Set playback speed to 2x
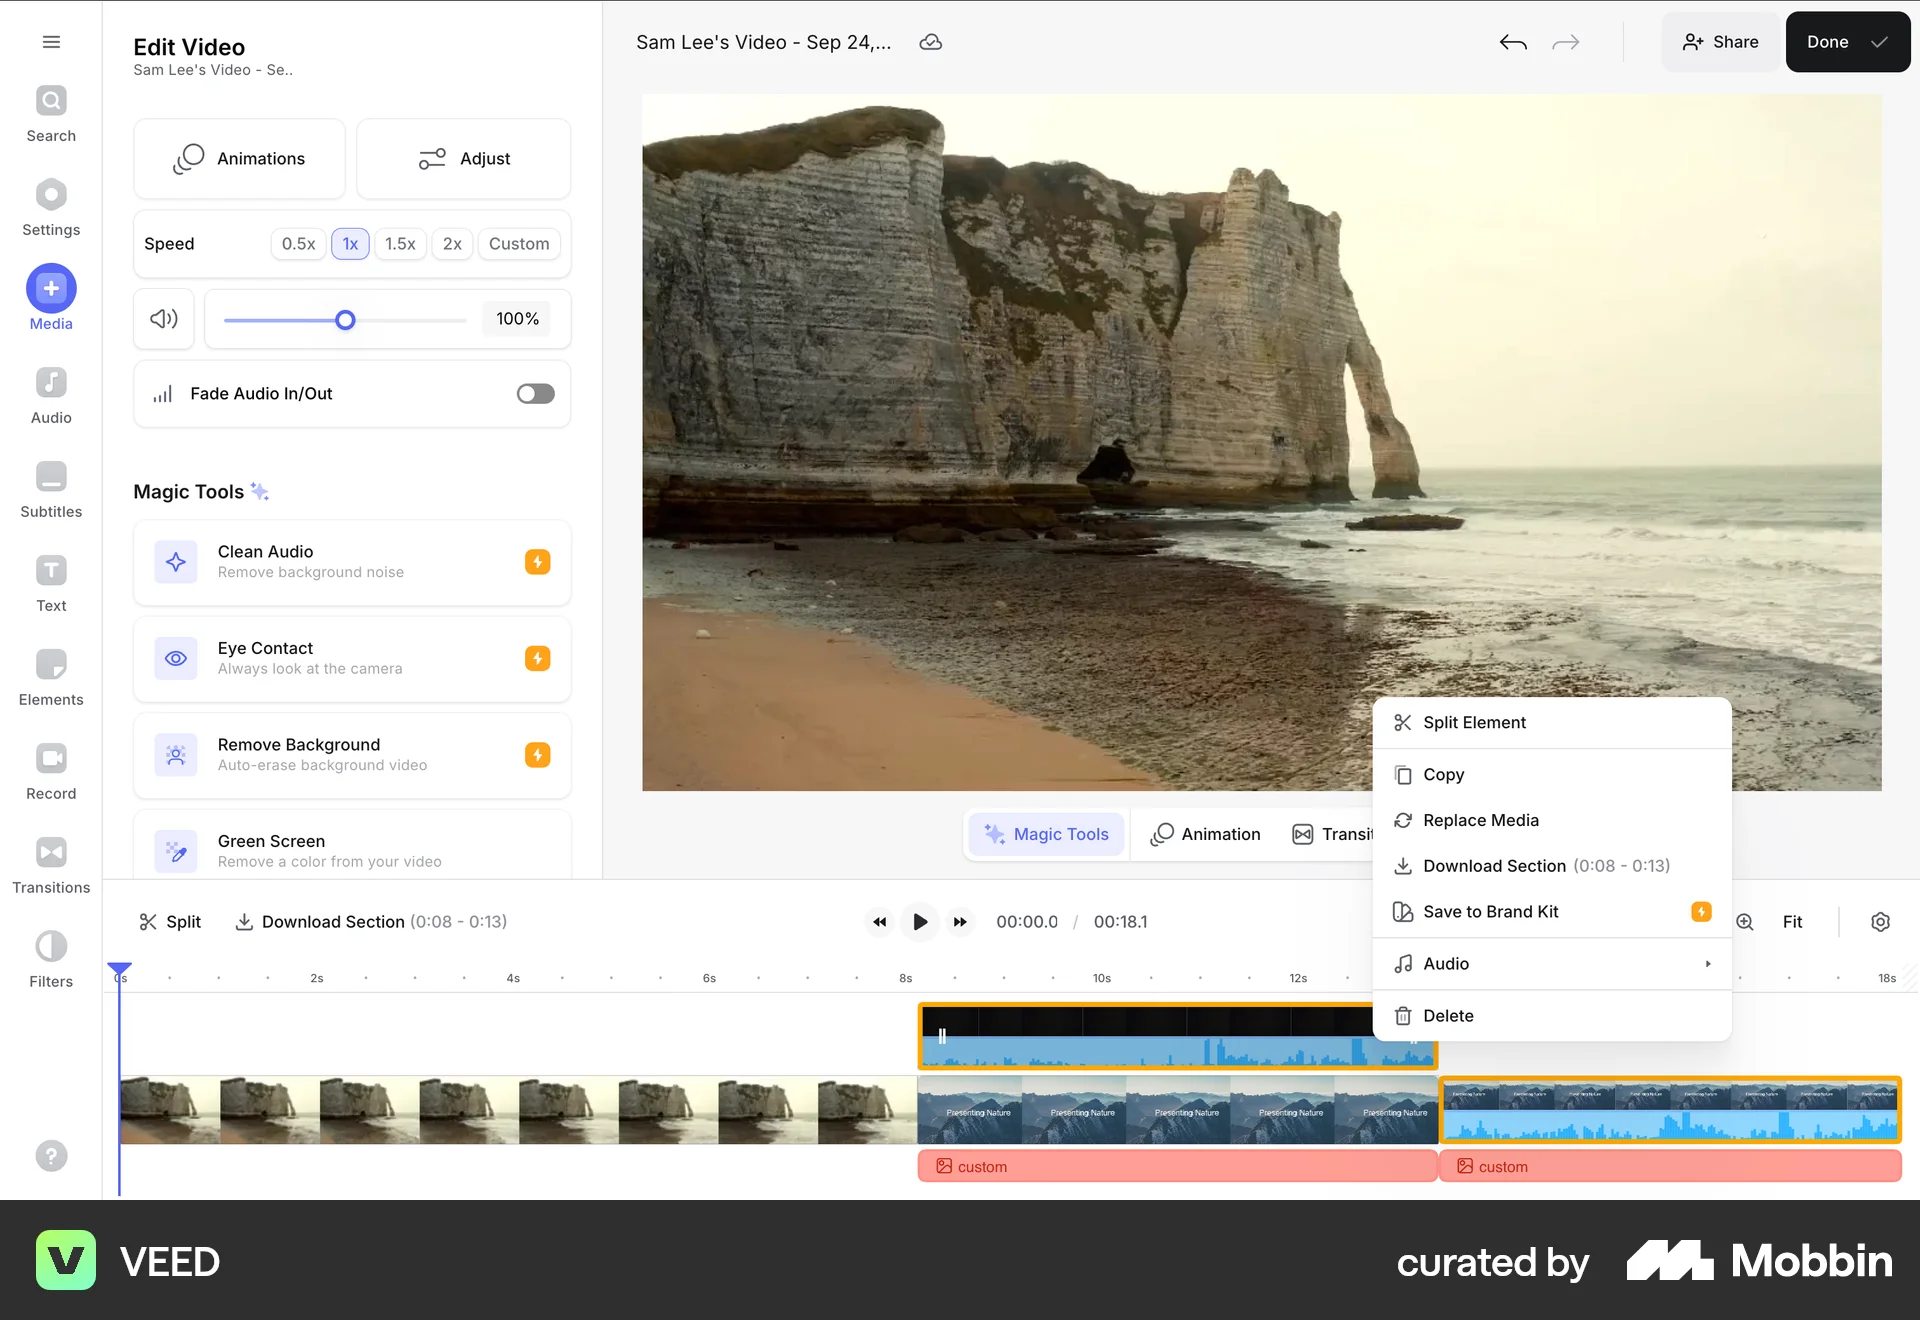This screenshot has height=1320, width=1920. 452,243
